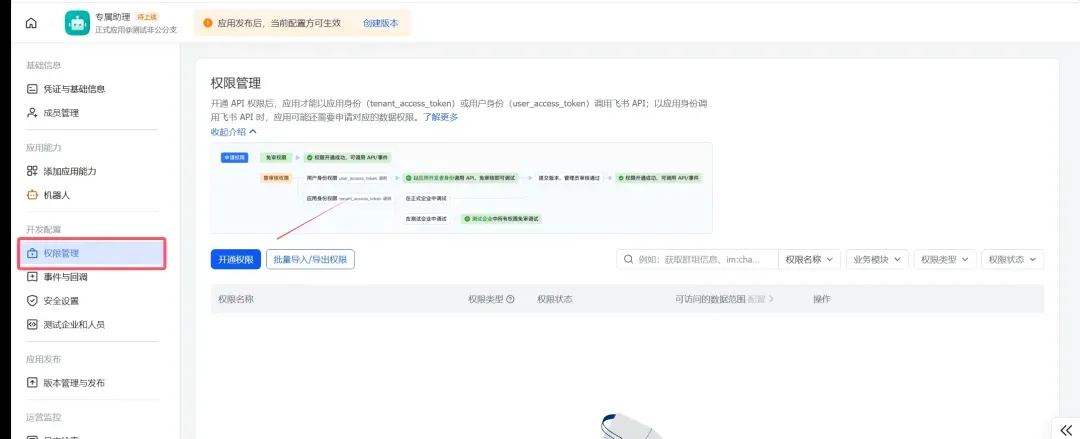Click the 开通权限 button
The width and height of the screenshot is (1080, 439).
[236, 259]
